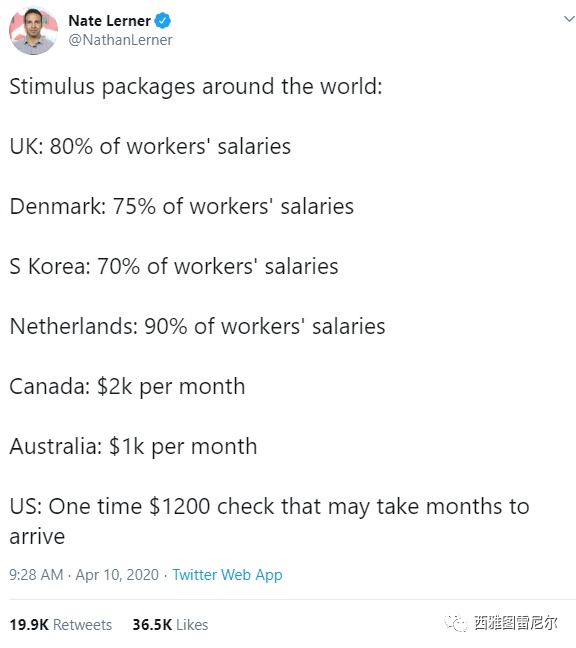
Task: Visit the @NathanLerner handle
Action: point(120,40)
